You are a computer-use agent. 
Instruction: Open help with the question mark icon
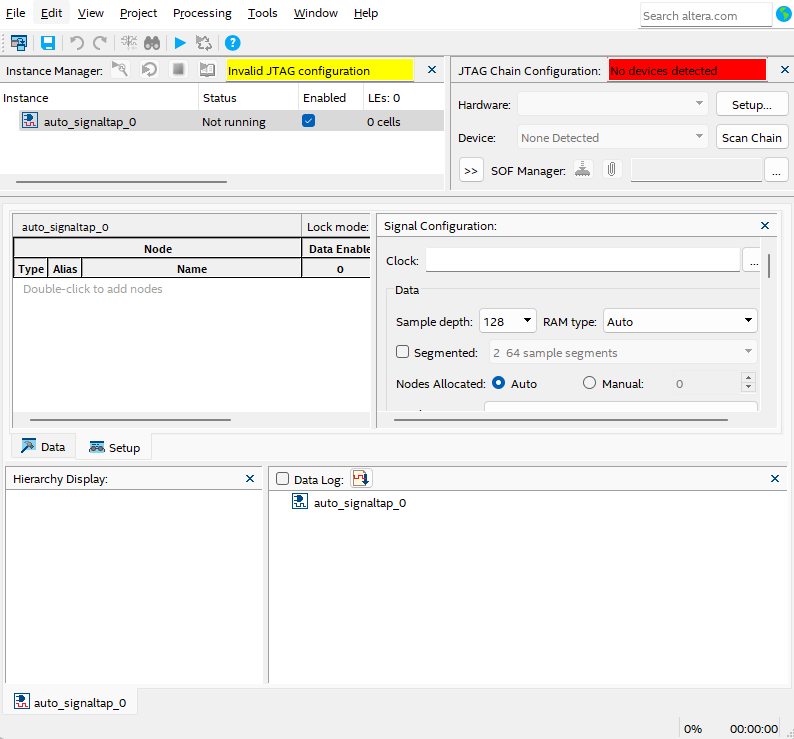click(x=232, y=43)
